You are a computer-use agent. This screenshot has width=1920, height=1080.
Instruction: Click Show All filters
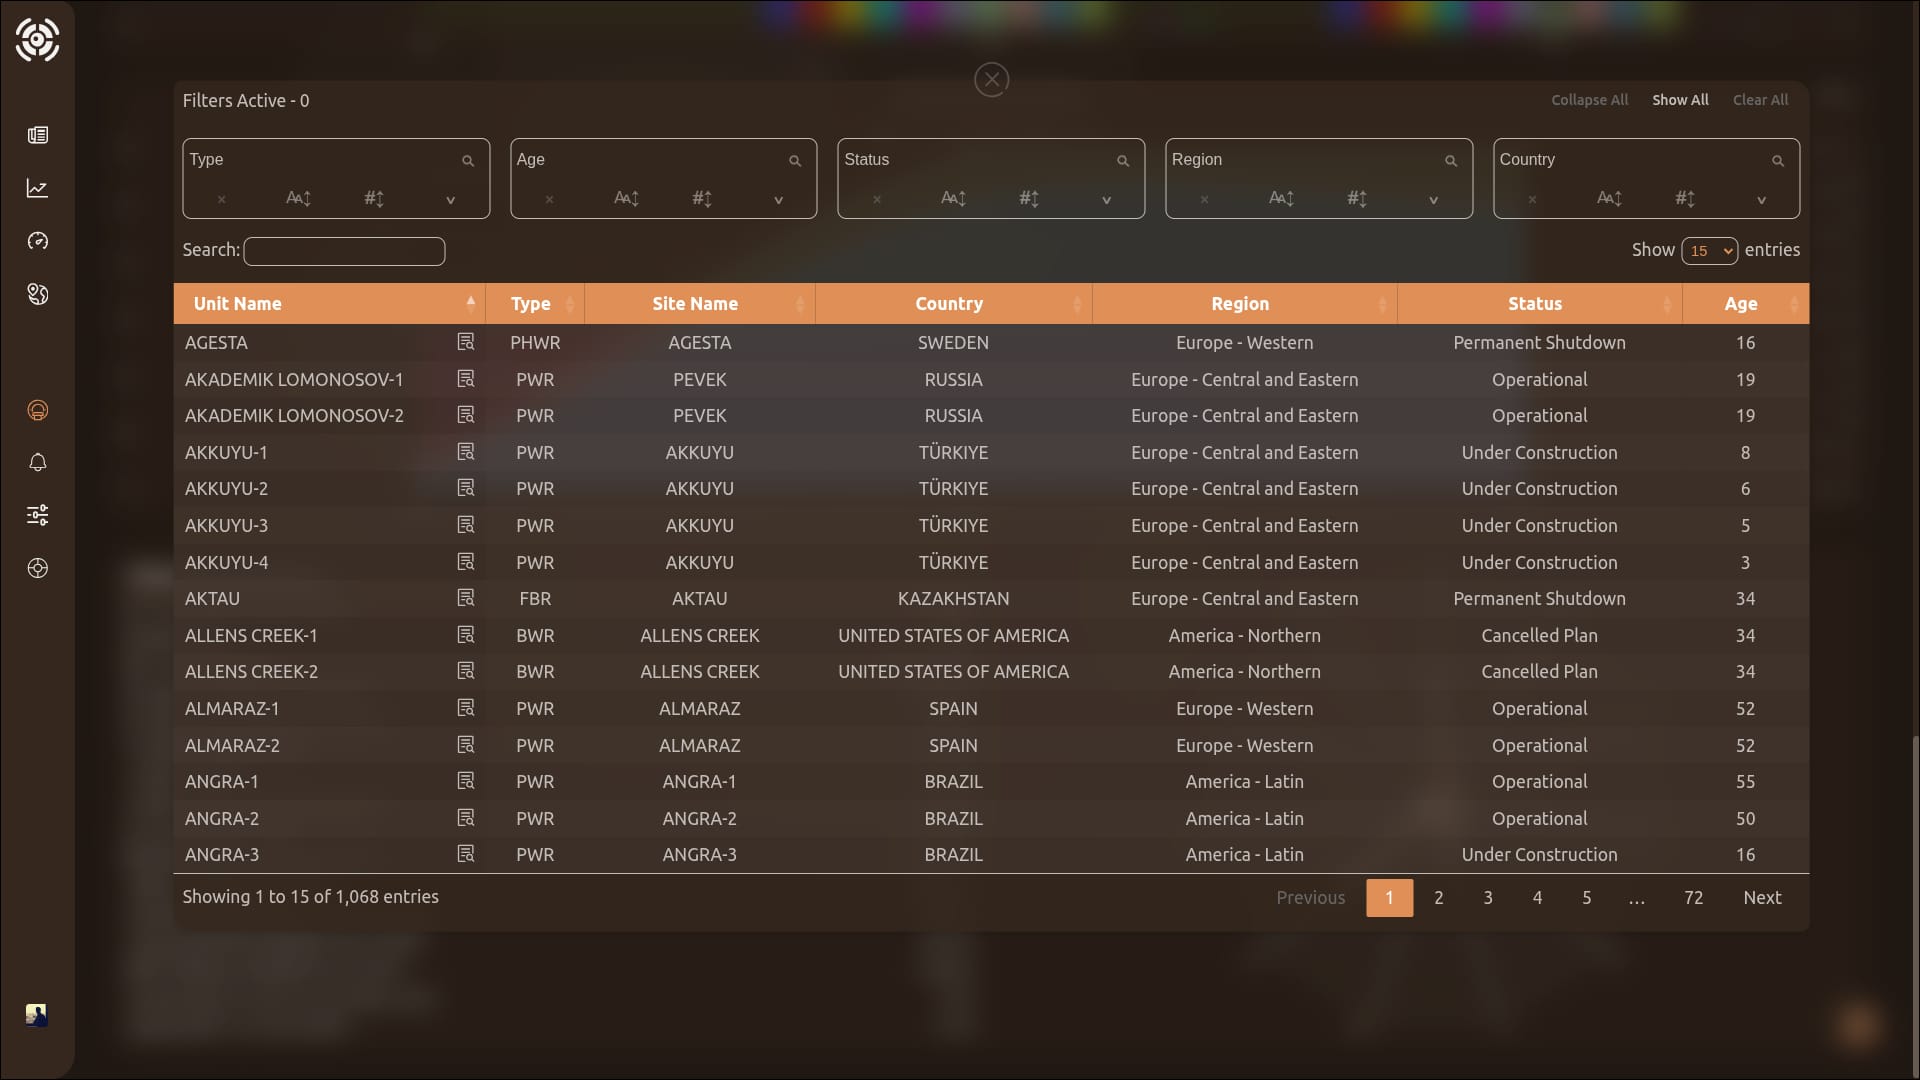[x=1680, y=100]
